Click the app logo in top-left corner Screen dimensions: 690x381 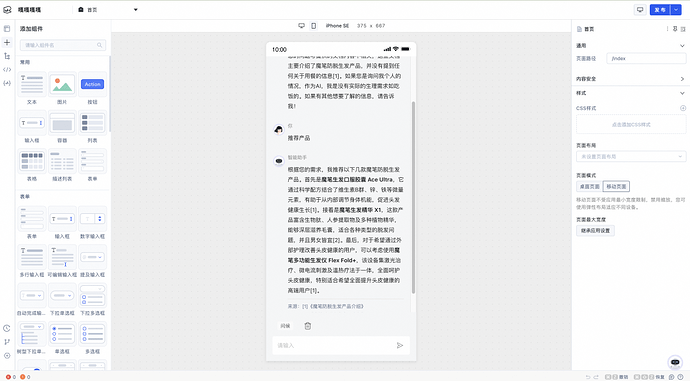(7, 10)
